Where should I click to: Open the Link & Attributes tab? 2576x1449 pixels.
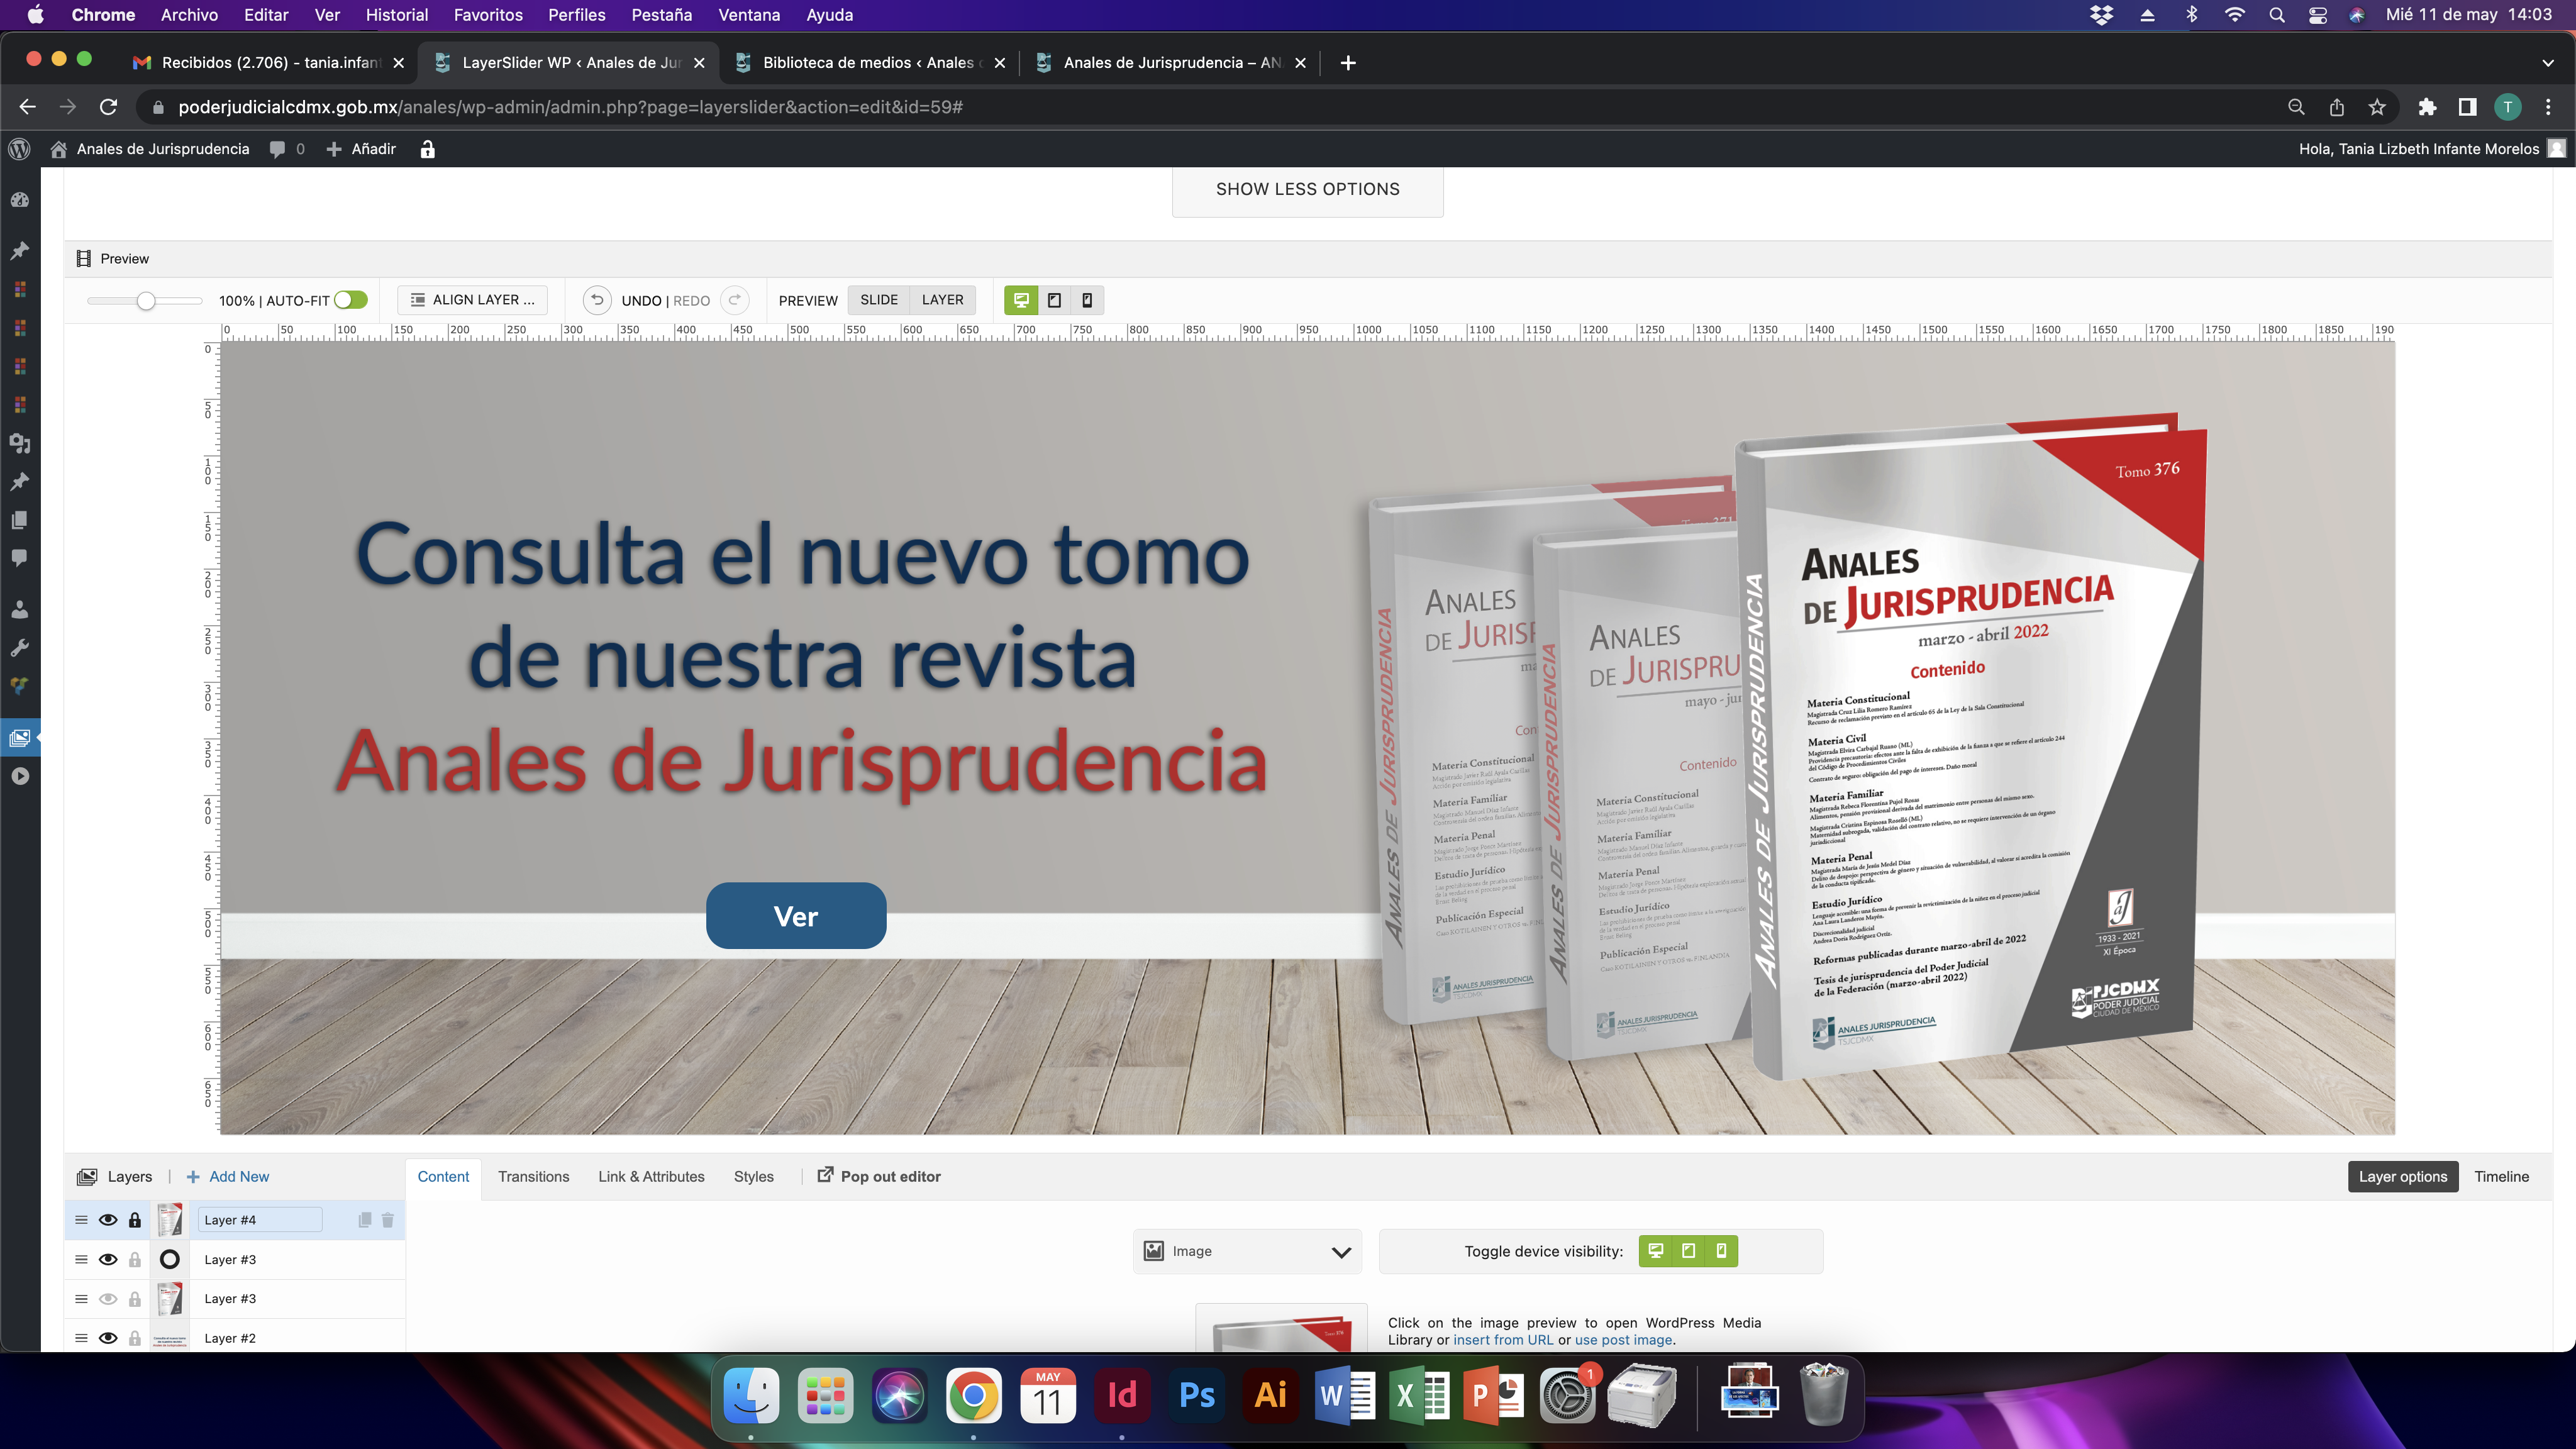pyautogui.click(x=651, y=1177)
